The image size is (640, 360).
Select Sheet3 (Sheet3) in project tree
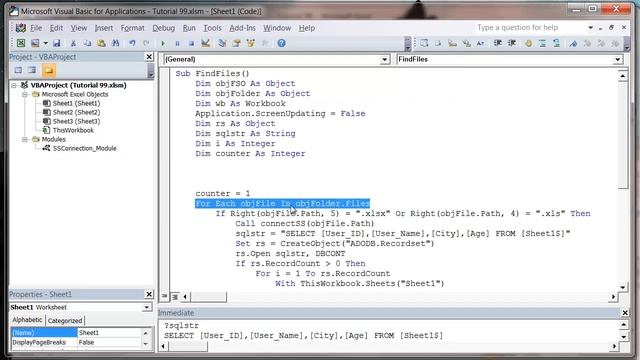76,121
